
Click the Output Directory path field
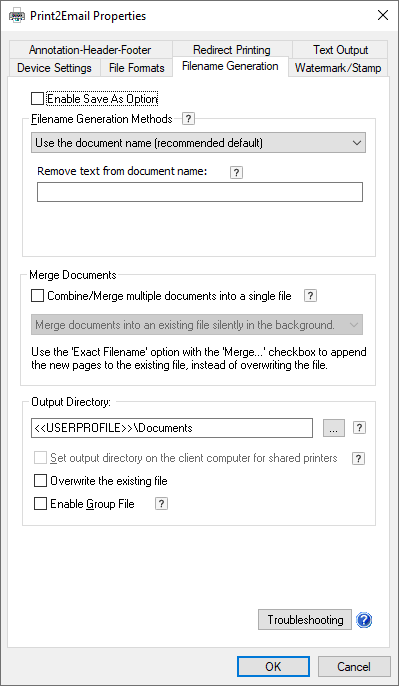click(x=172, y=428)
